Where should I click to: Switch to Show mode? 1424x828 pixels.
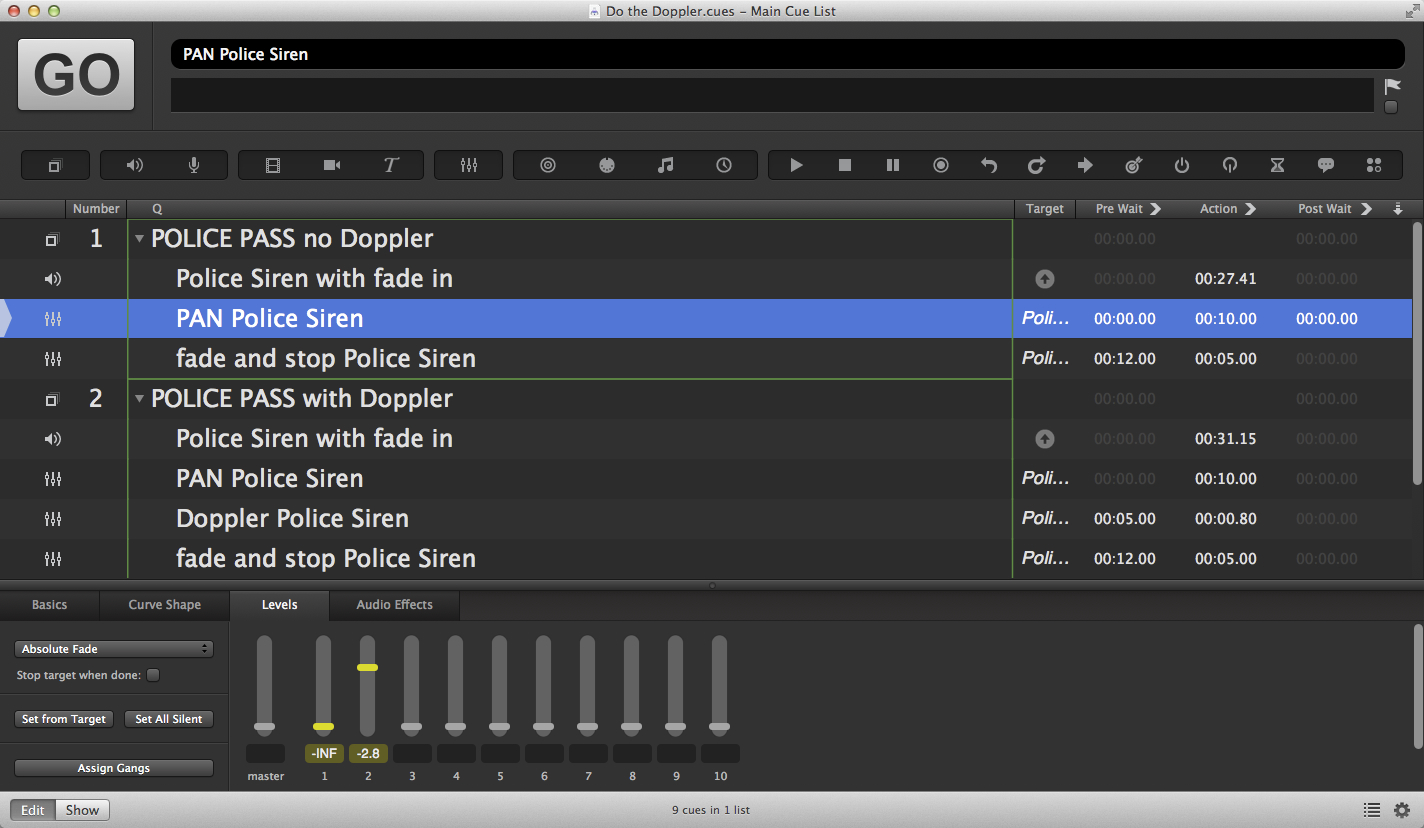pyautogui.click(x=82, y=810)
